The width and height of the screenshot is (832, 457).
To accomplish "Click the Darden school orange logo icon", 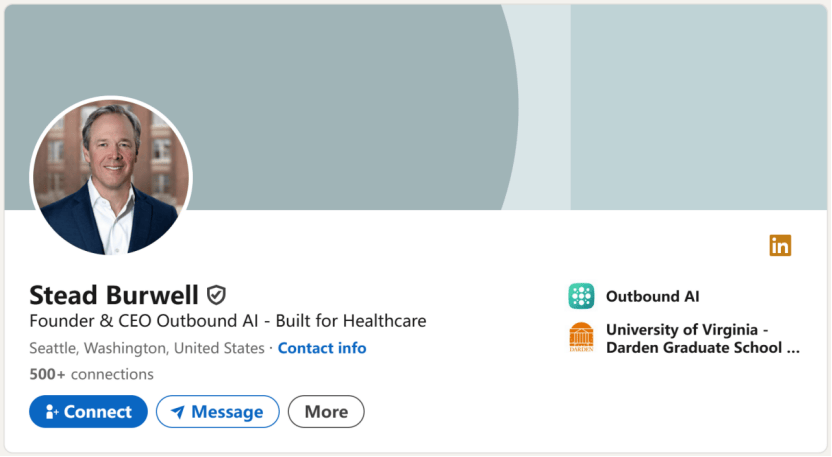I will tap(581, 338).
